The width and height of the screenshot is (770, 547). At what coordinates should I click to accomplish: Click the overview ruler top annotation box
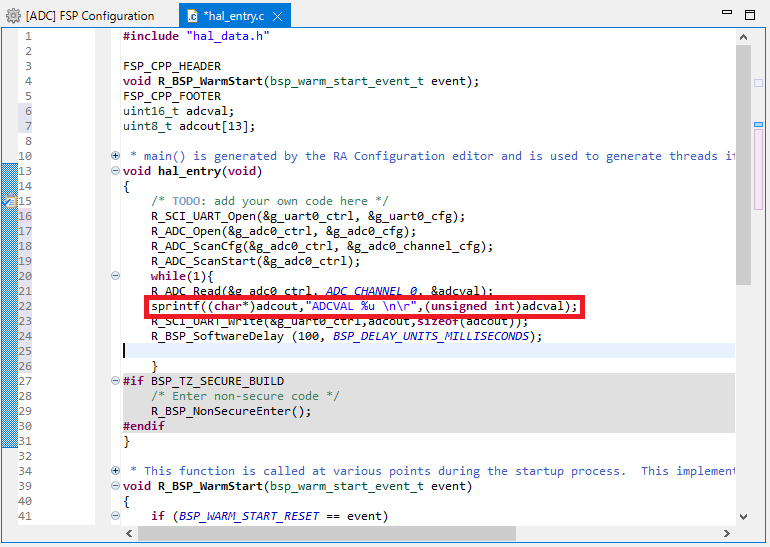[758, 83]
